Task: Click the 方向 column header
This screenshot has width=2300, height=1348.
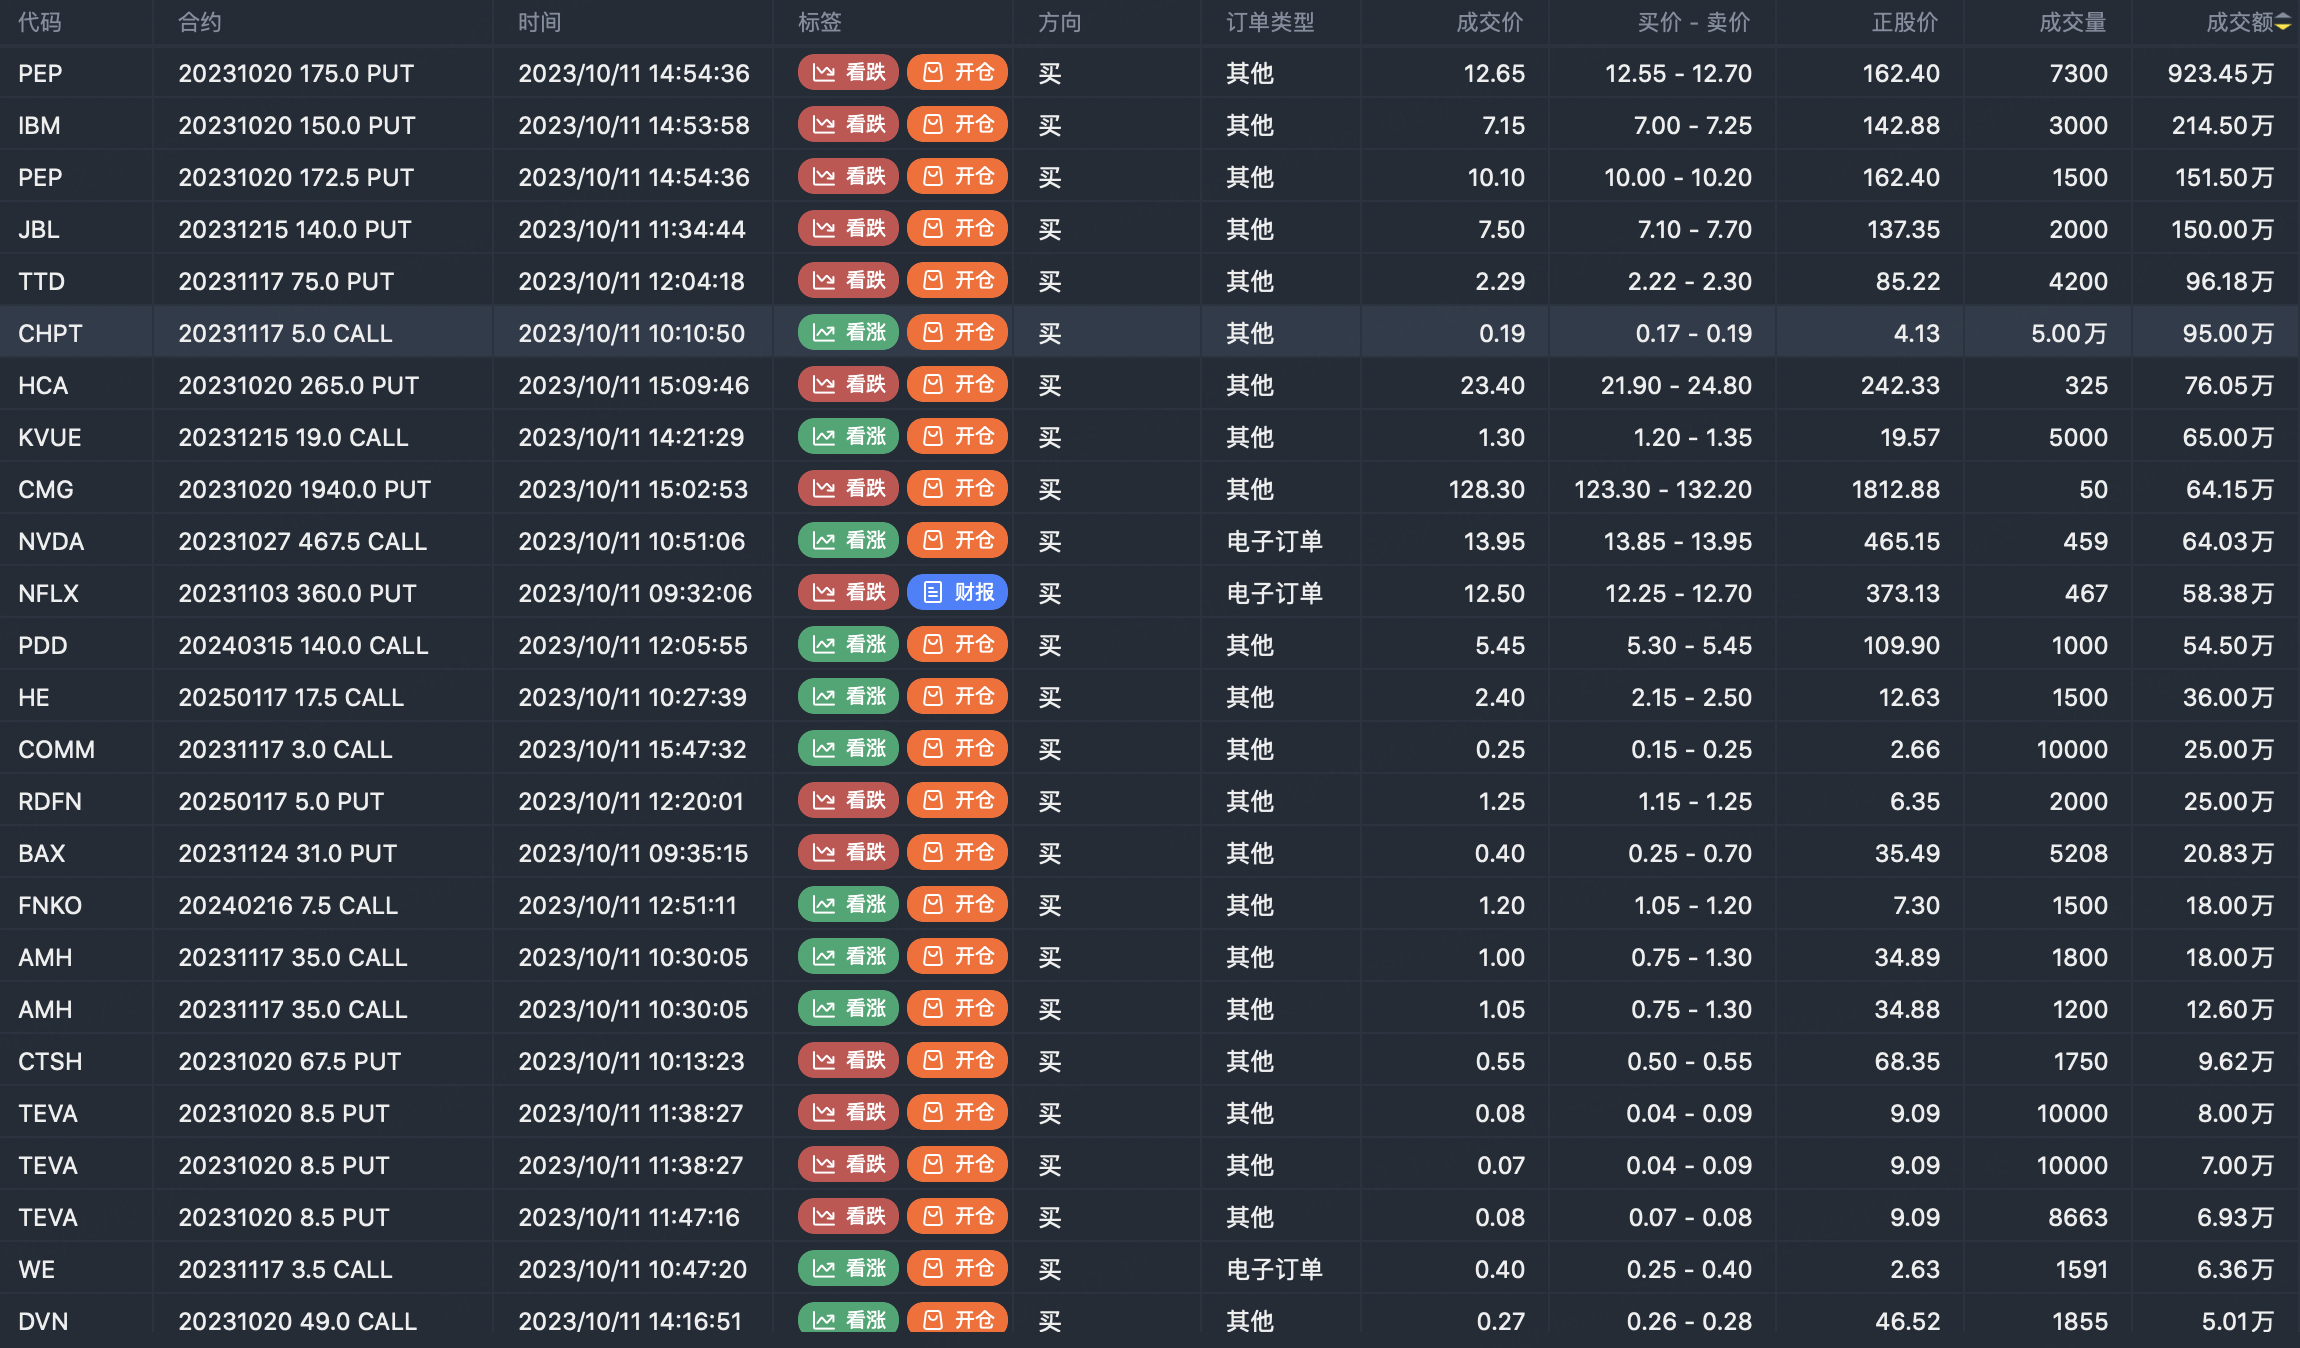Action: coord(1060,23)
